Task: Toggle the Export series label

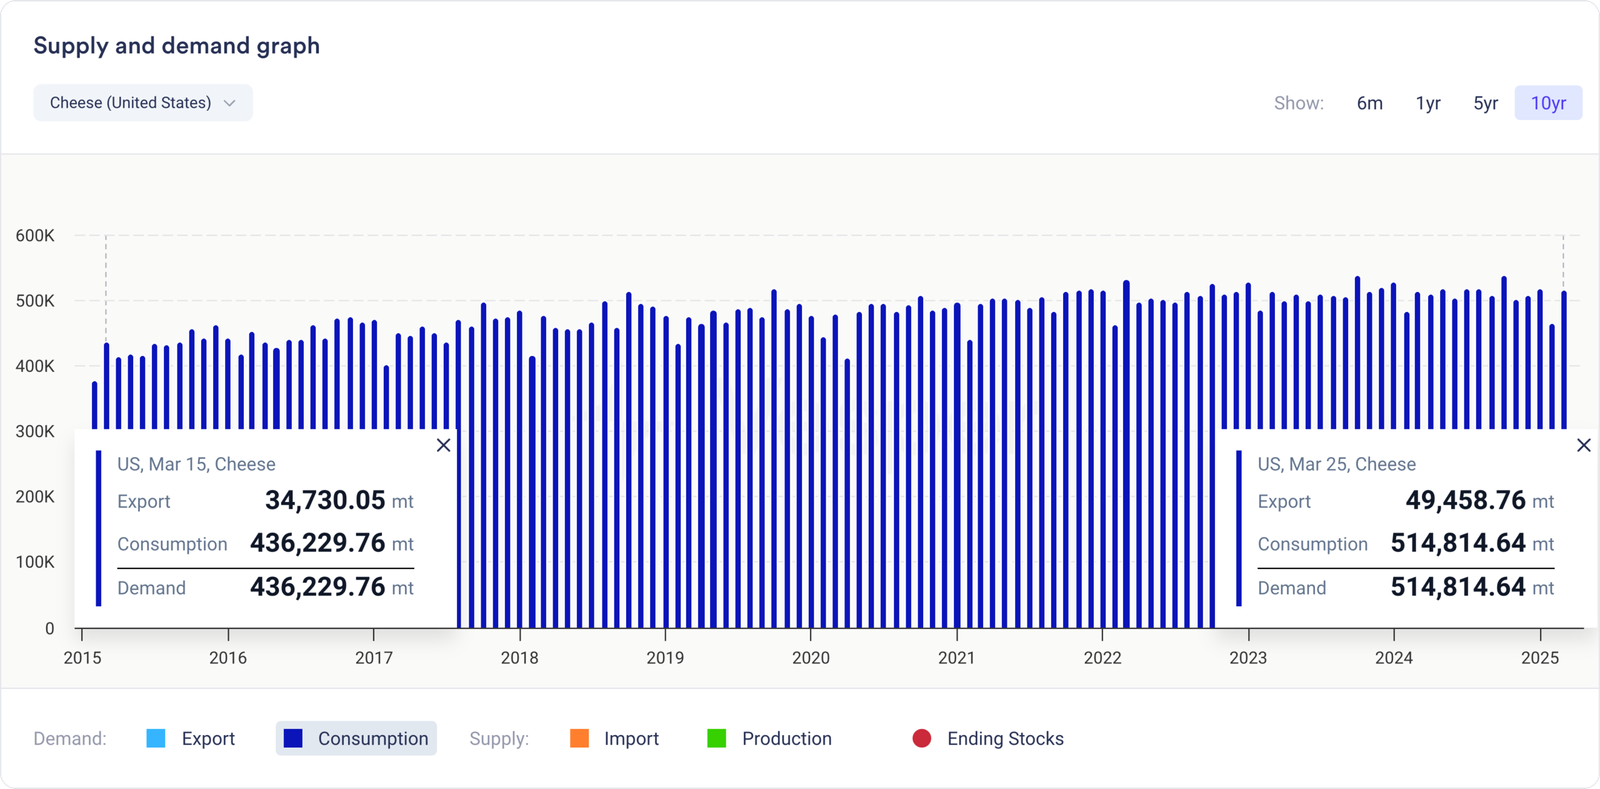Action: point(208,739)
